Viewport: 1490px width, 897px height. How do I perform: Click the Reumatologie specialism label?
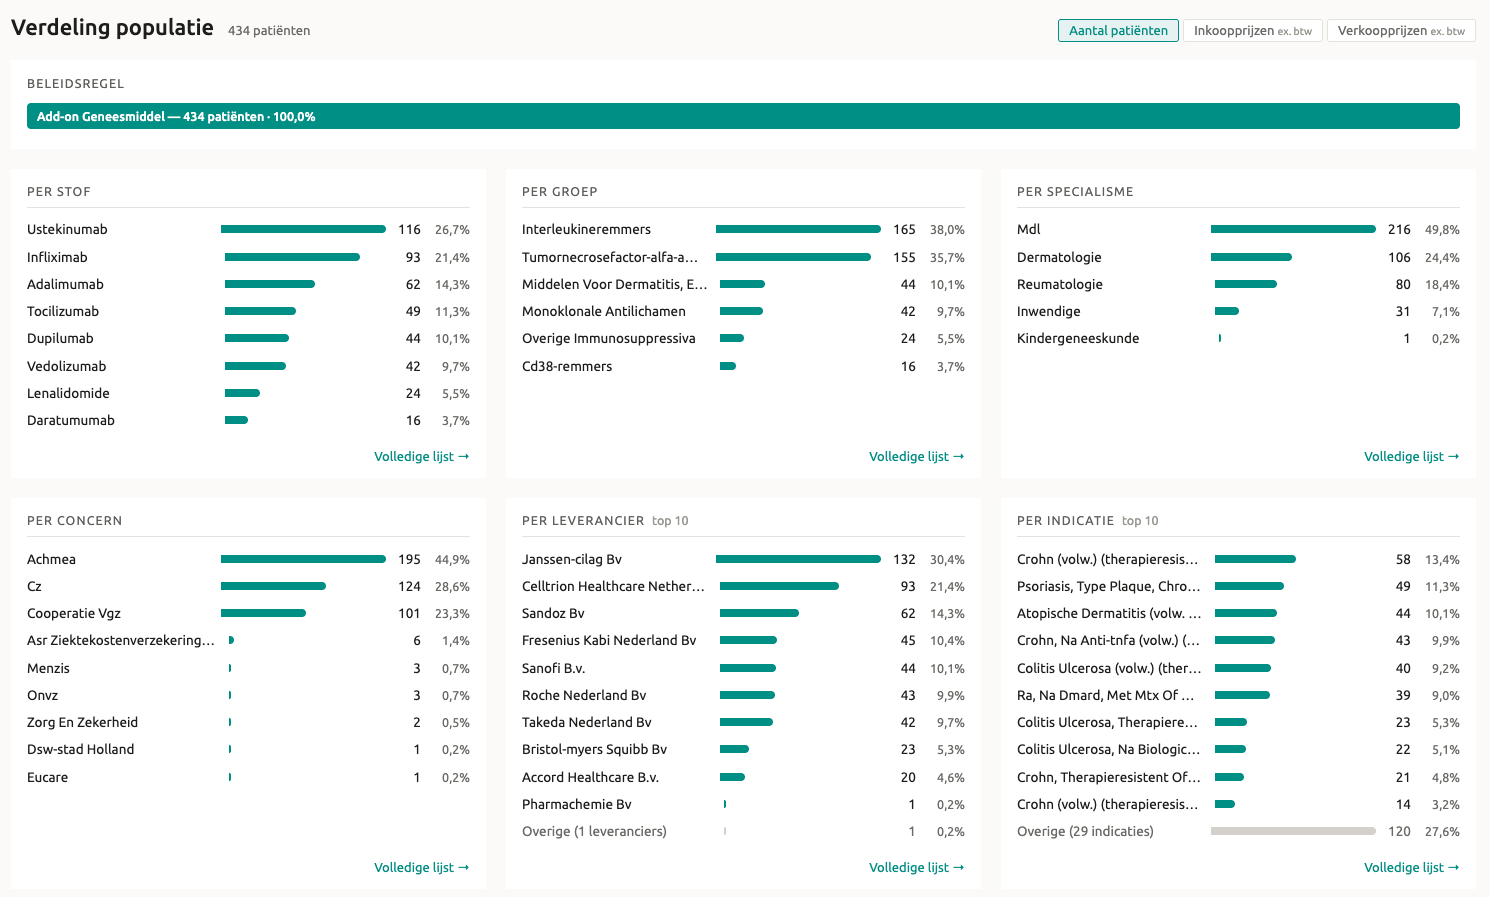coord(1060,285)
